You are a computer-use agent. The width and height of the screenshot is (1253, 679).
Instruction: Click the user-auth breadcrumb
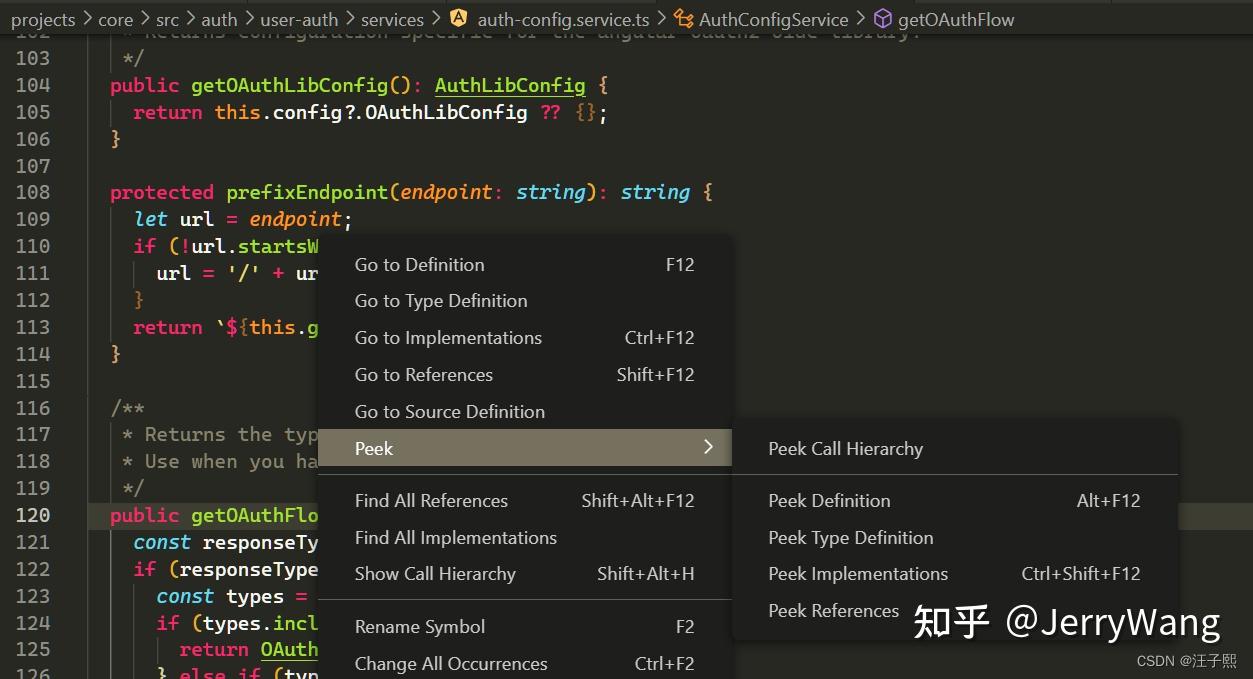(x=299, y=18)
